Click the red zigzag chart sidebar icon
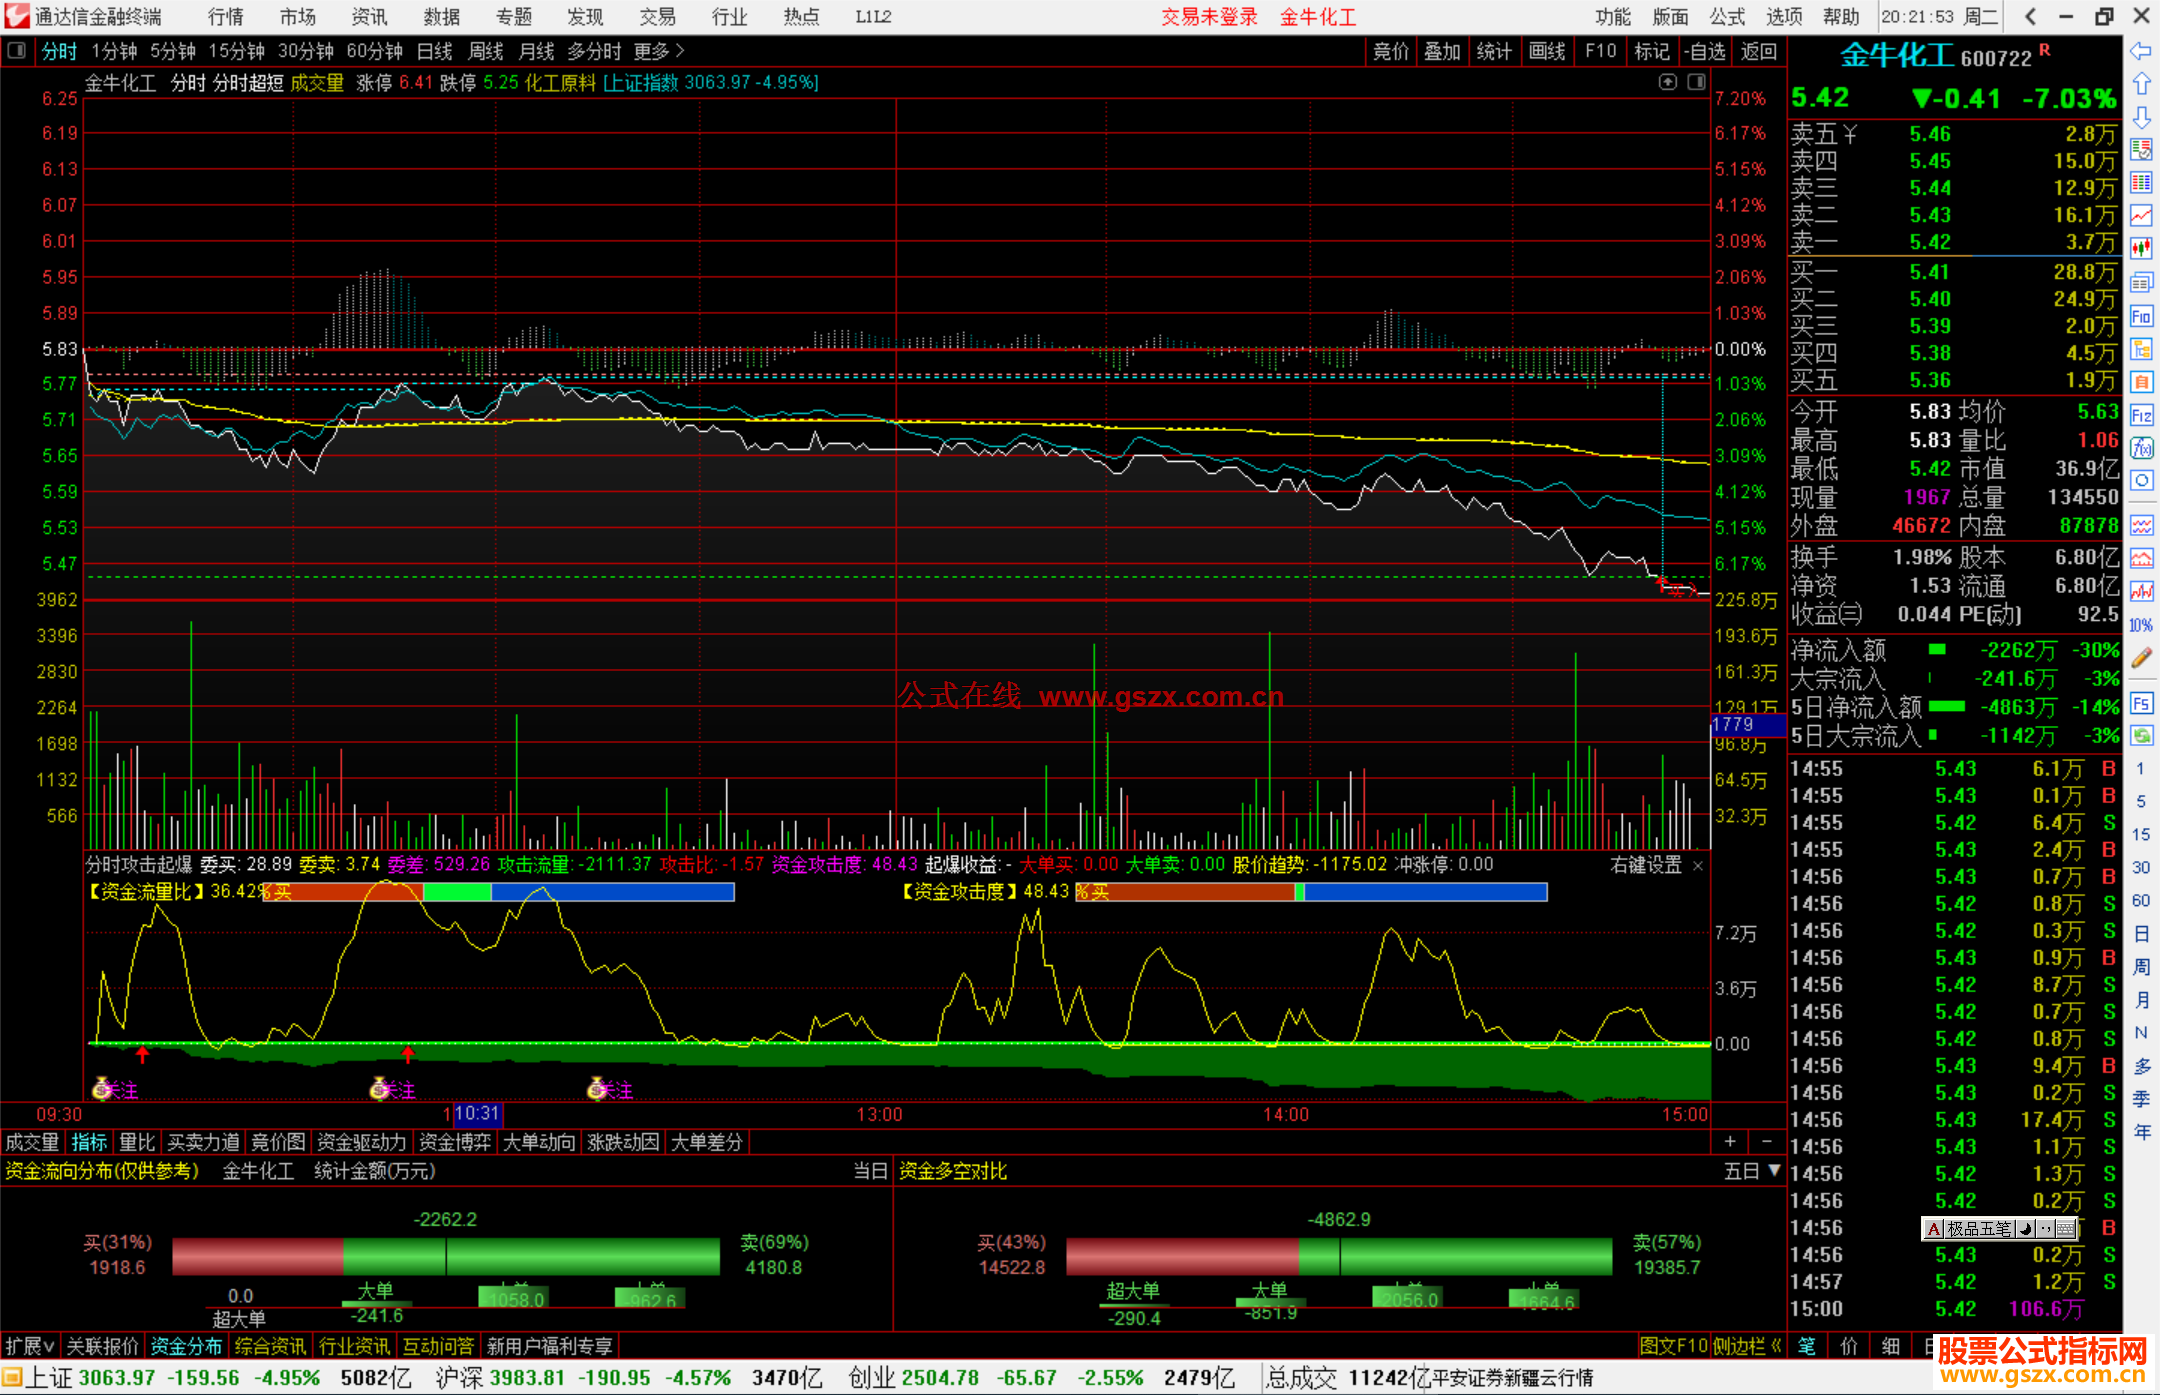This screenshot has height=1395, width=2160. [2141, 591]
